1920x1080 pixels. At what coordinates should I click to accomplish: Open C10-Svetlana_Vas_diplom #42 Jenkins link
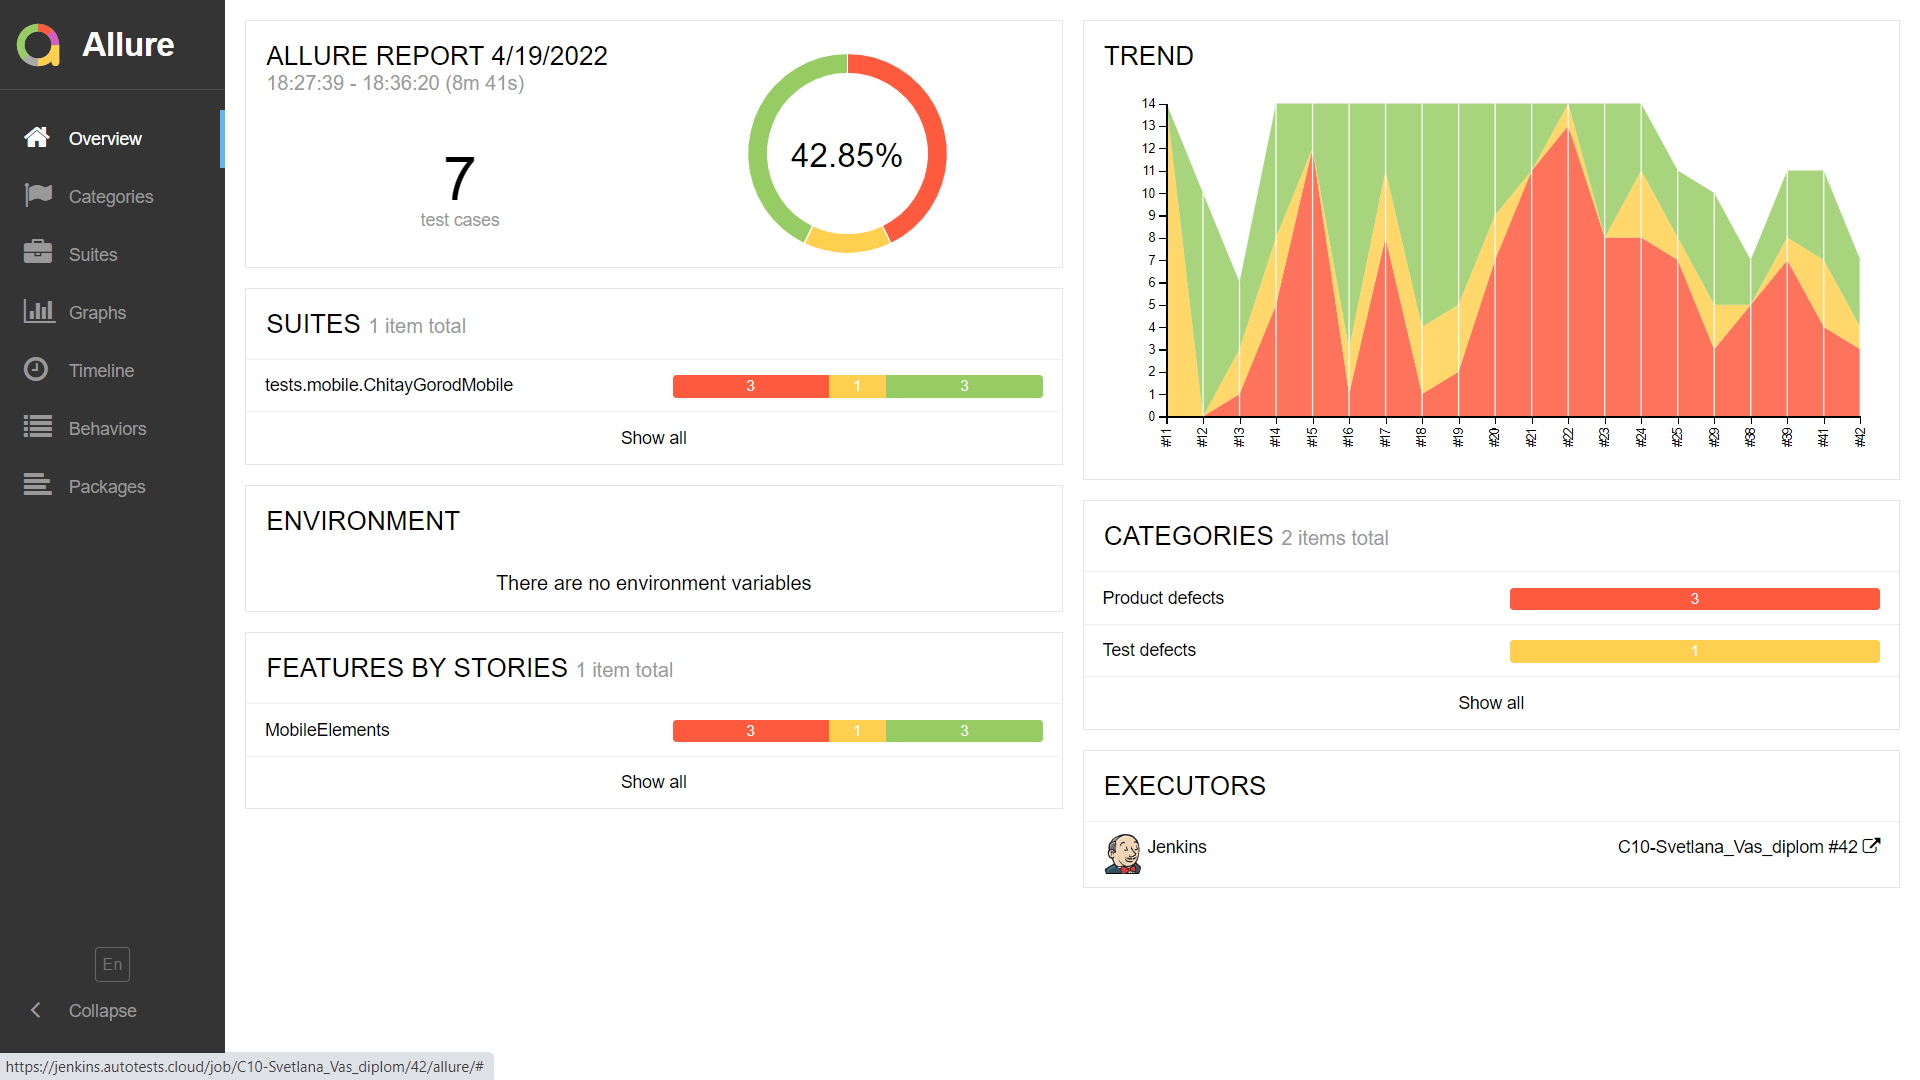tap(1737, 847)
